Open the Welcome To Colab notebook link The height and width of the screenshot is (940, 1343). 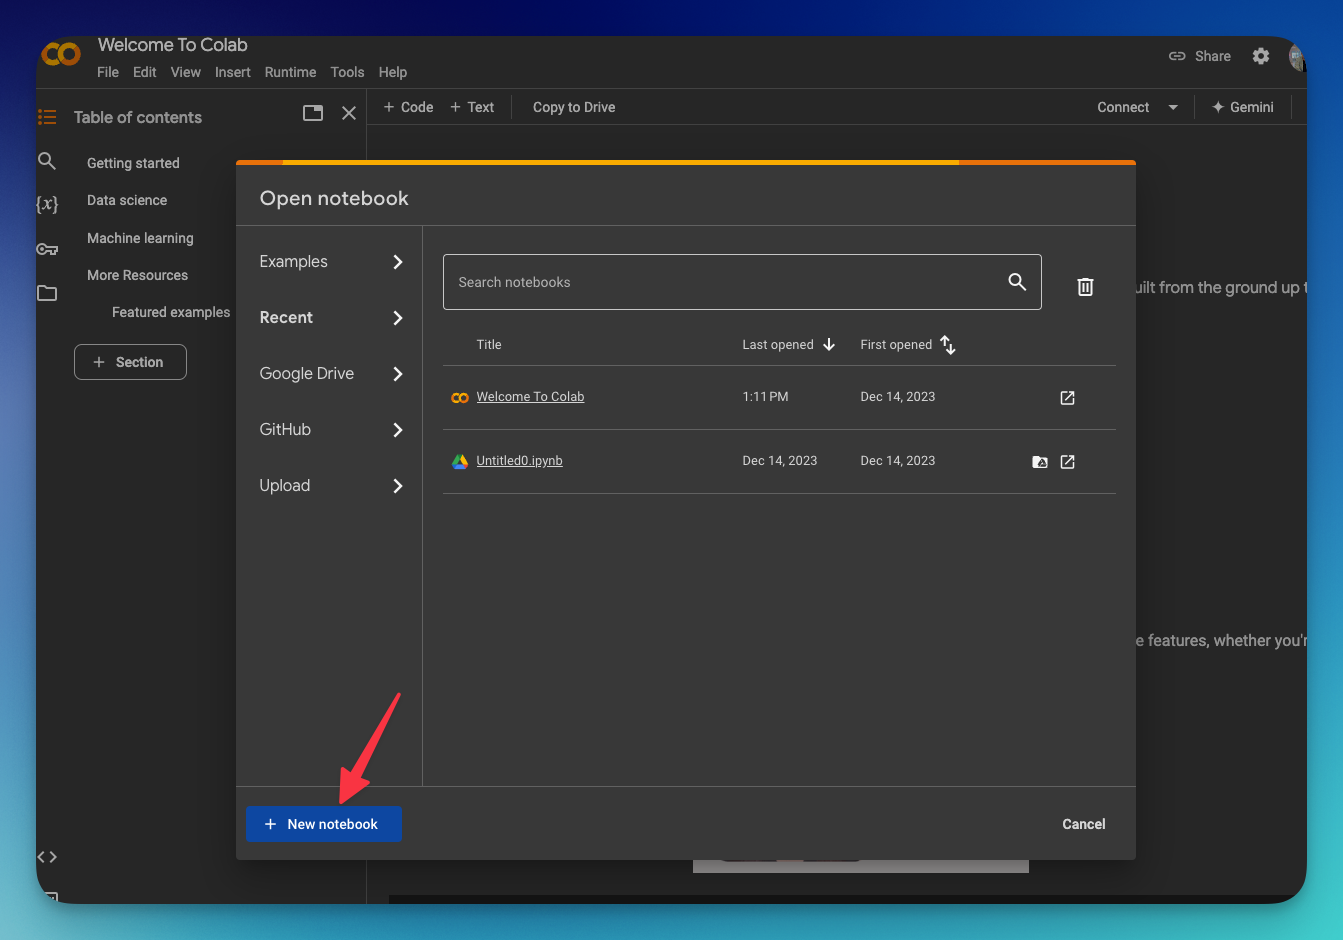click(x=530, y=397)
